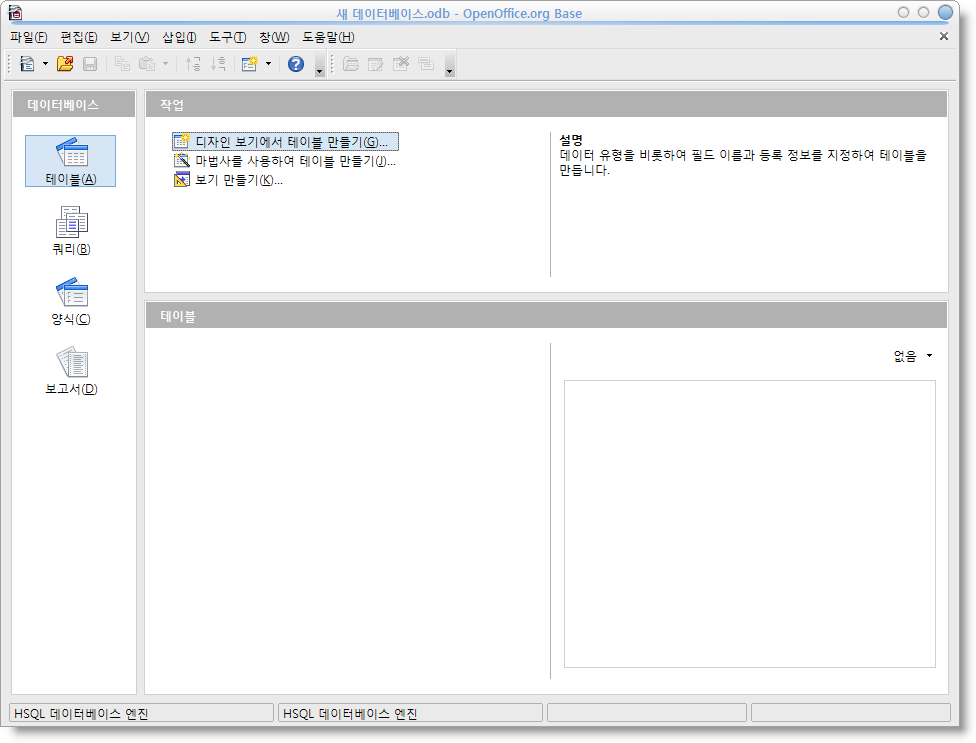Click the window maximize button
The width and height of the screenshot is (976, 743).
pos(924,12)
